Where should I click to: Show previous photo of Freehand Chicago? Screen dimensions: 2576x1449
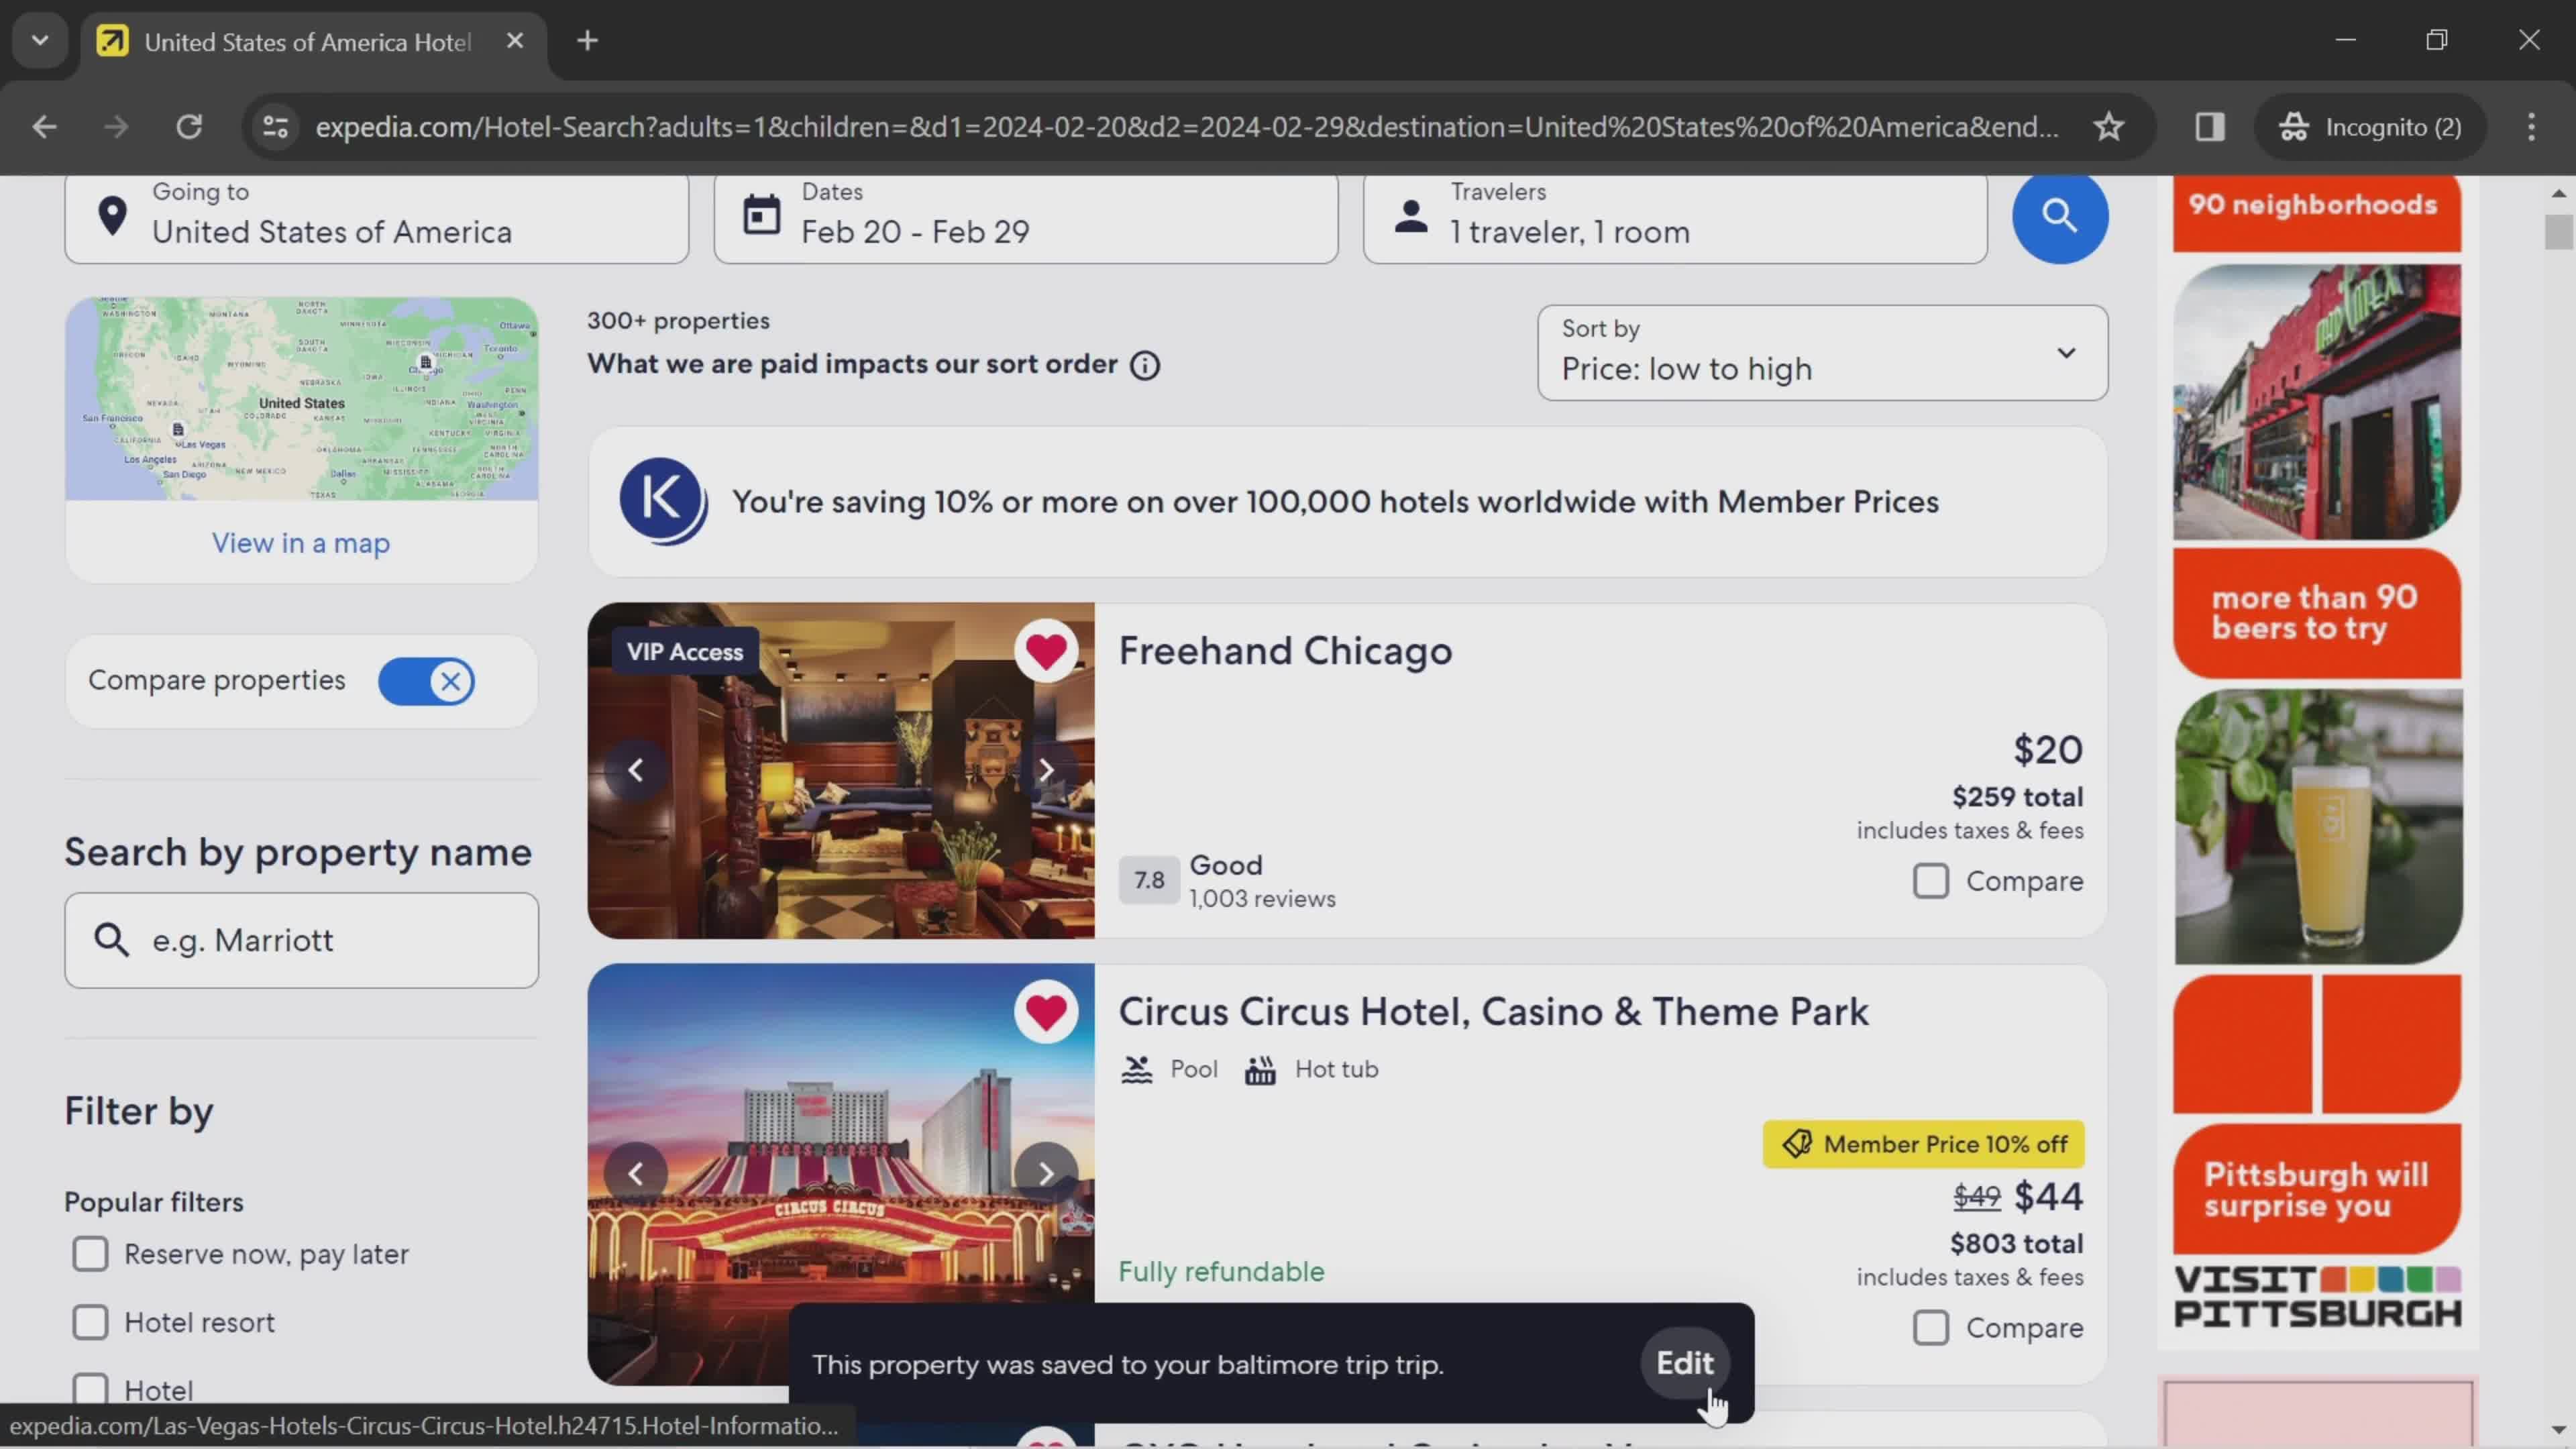(x=636, y=770)
